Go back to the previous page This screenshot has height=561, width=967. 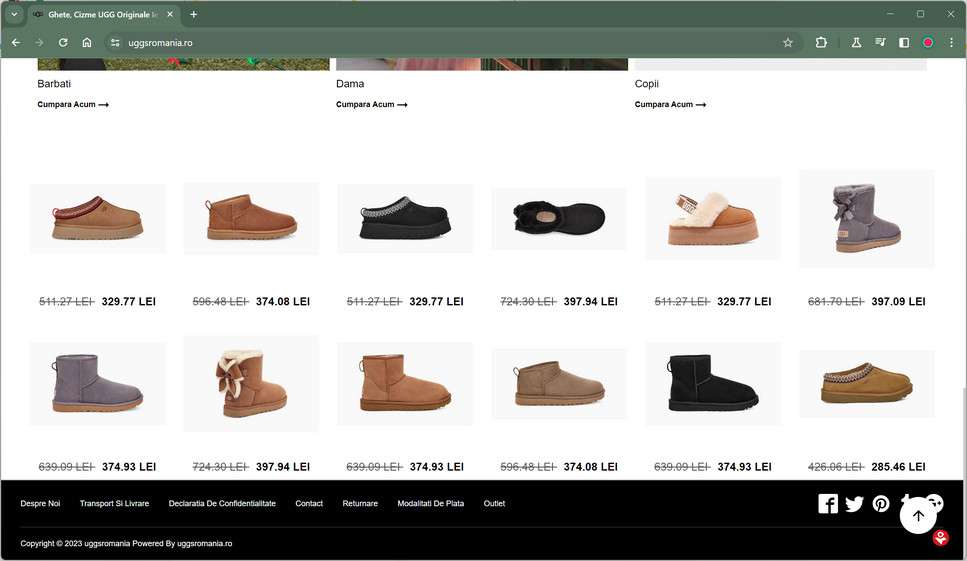click(x=16, y=43)
